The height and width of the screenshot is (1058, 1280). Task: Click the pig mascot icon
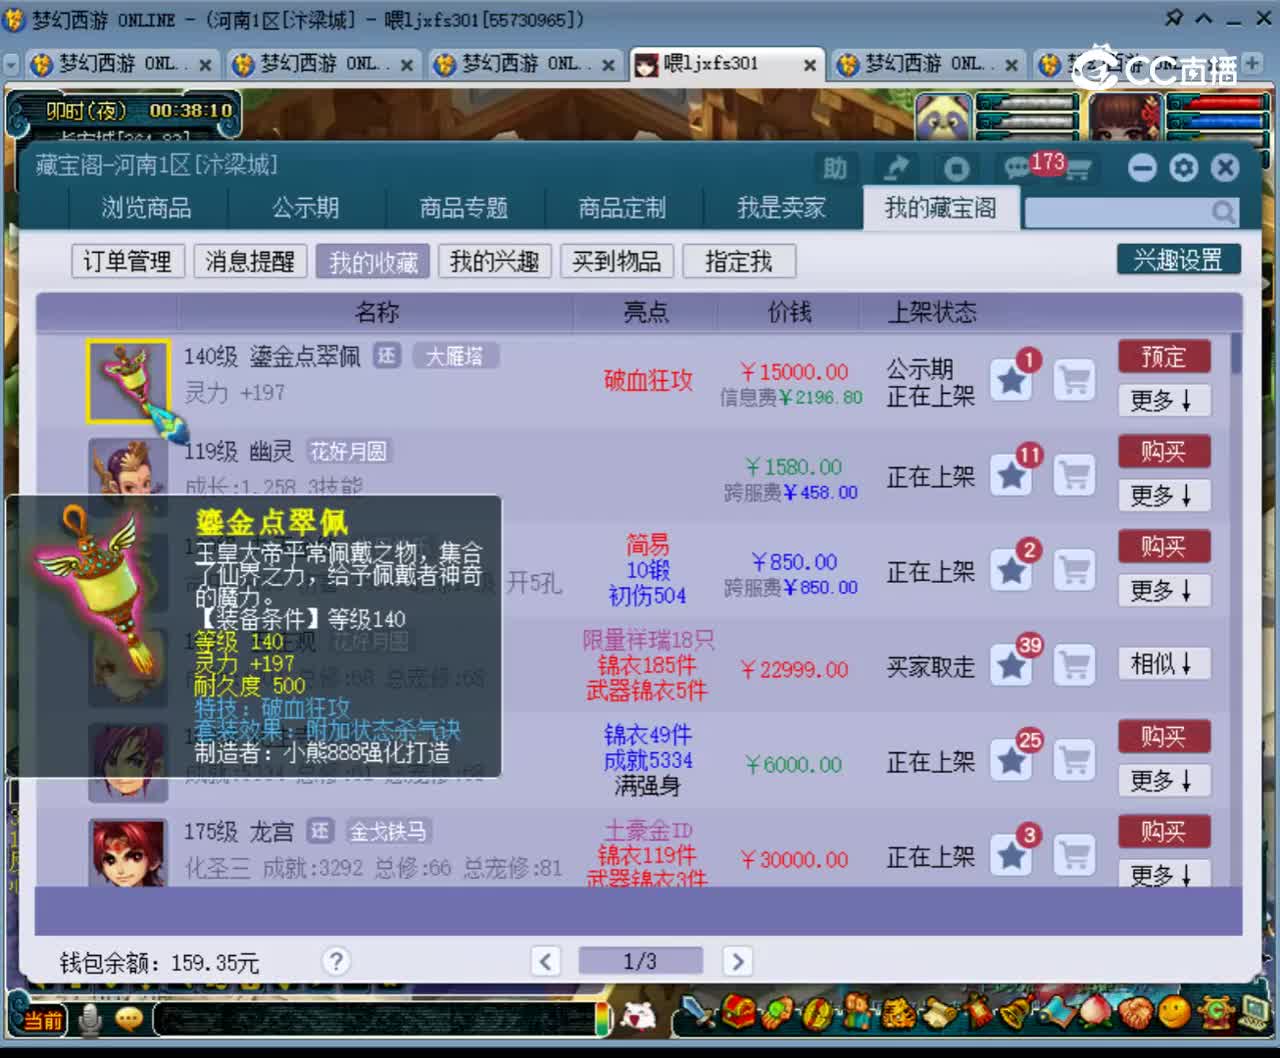click(638, 1016)
